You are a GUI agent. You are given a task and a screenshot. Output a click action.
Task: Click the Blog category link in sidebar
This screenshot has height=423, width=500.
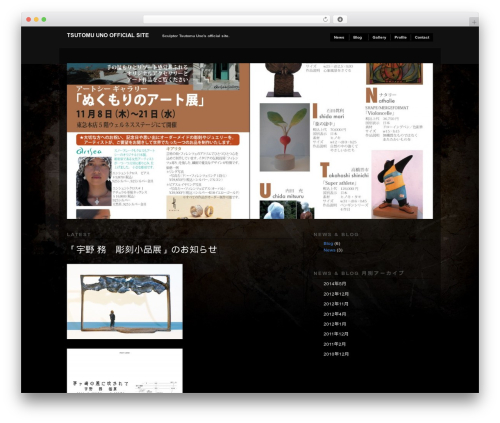[328, 244]
